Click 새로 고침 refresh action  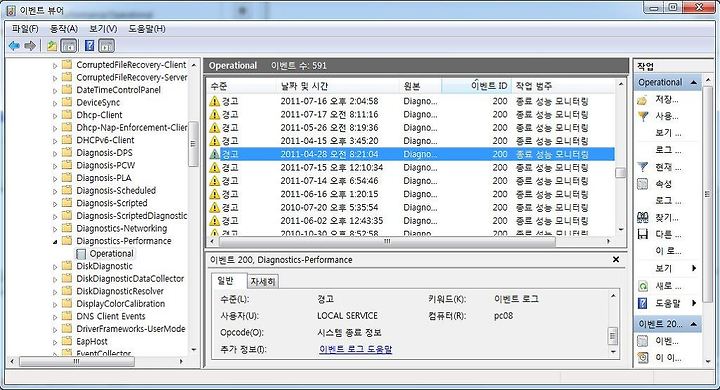point(668,285)
